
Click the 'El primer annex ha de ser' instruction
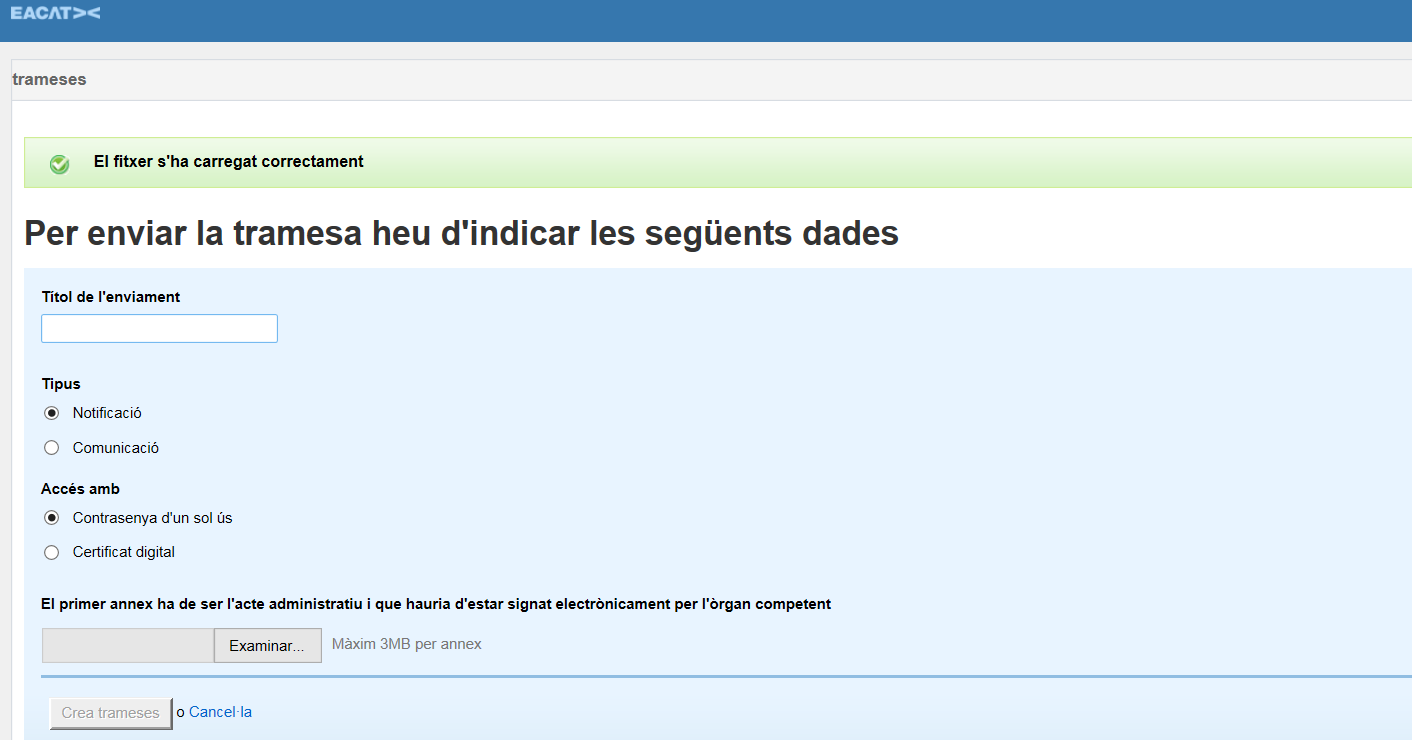[x=436, y=604]
